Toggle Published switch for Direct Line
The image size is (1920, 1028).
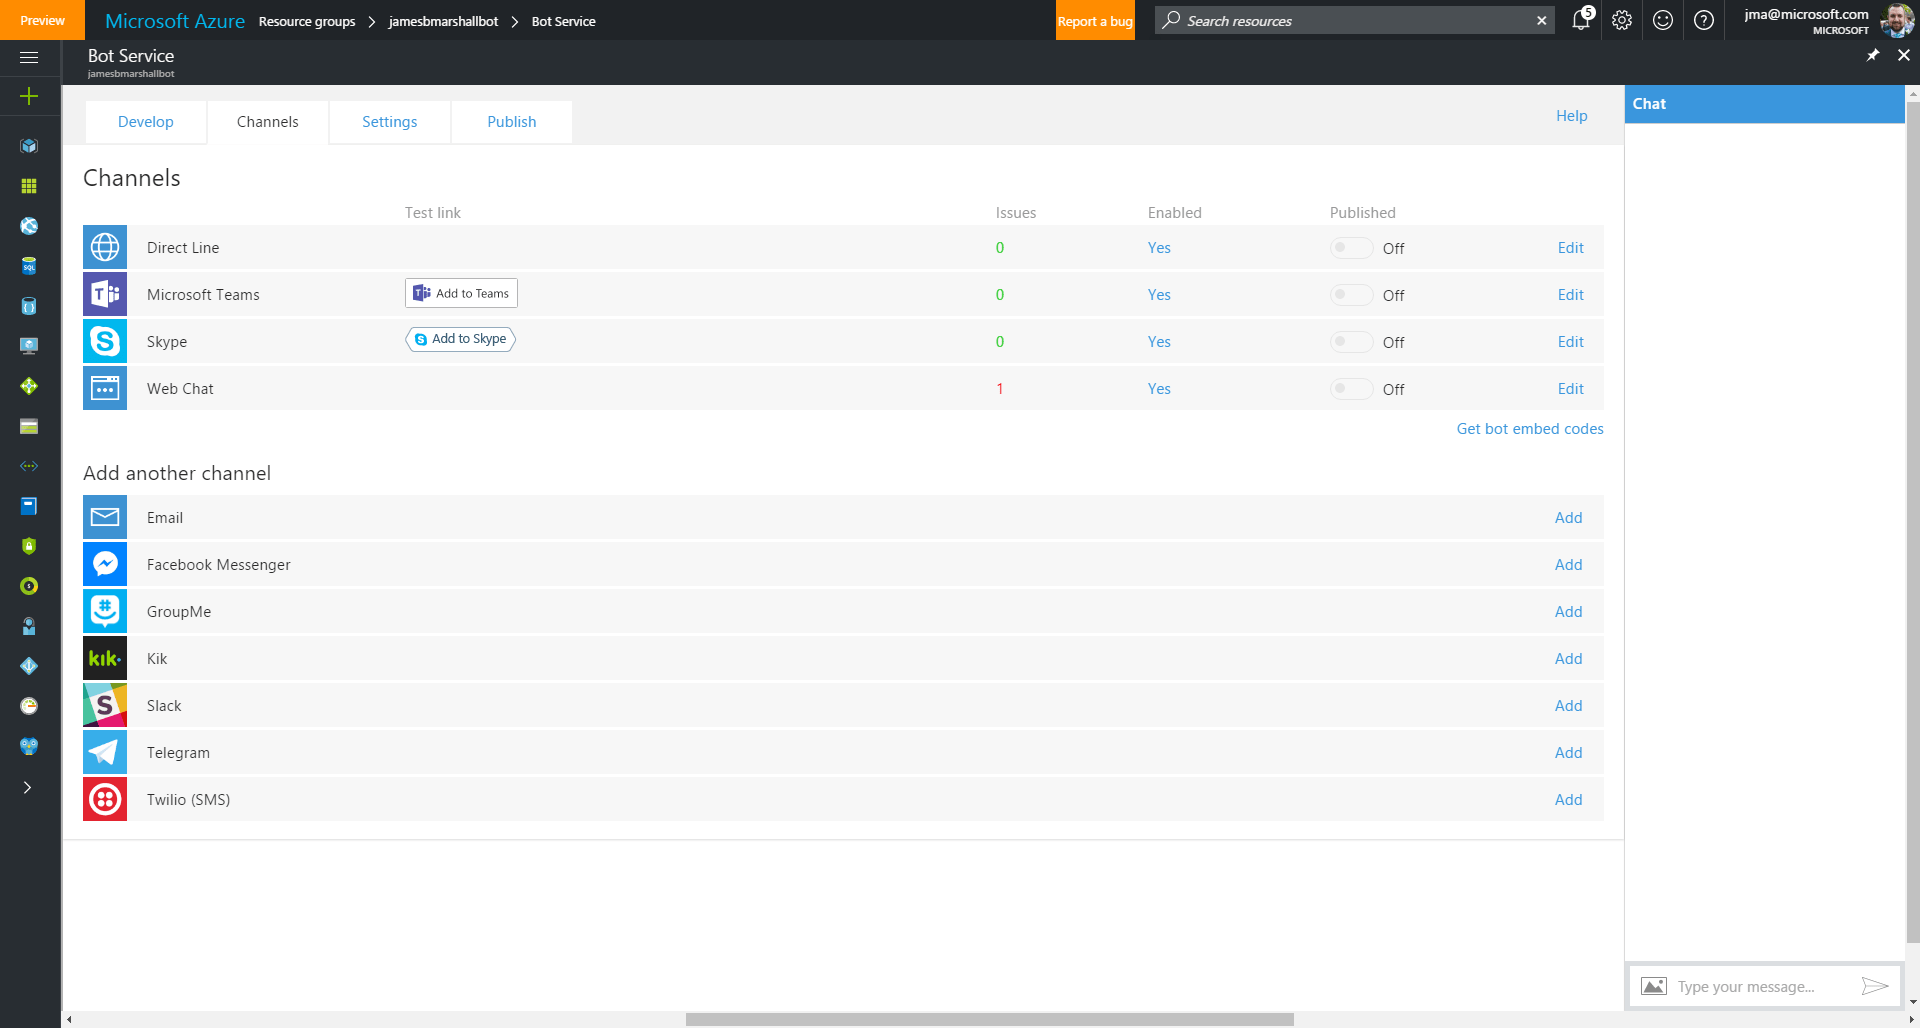tap(1351, 248)
